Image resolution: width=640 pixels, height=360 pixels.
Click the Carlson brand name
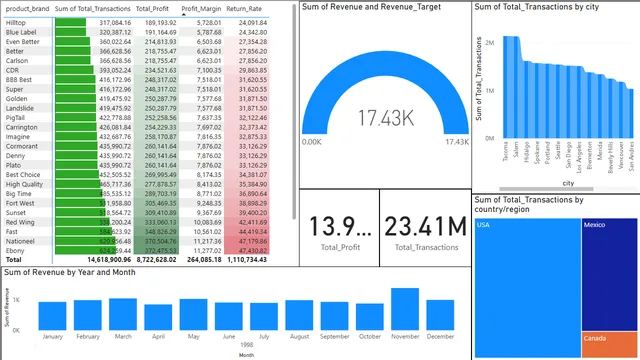pyautogui.click(x=17, y=61)
